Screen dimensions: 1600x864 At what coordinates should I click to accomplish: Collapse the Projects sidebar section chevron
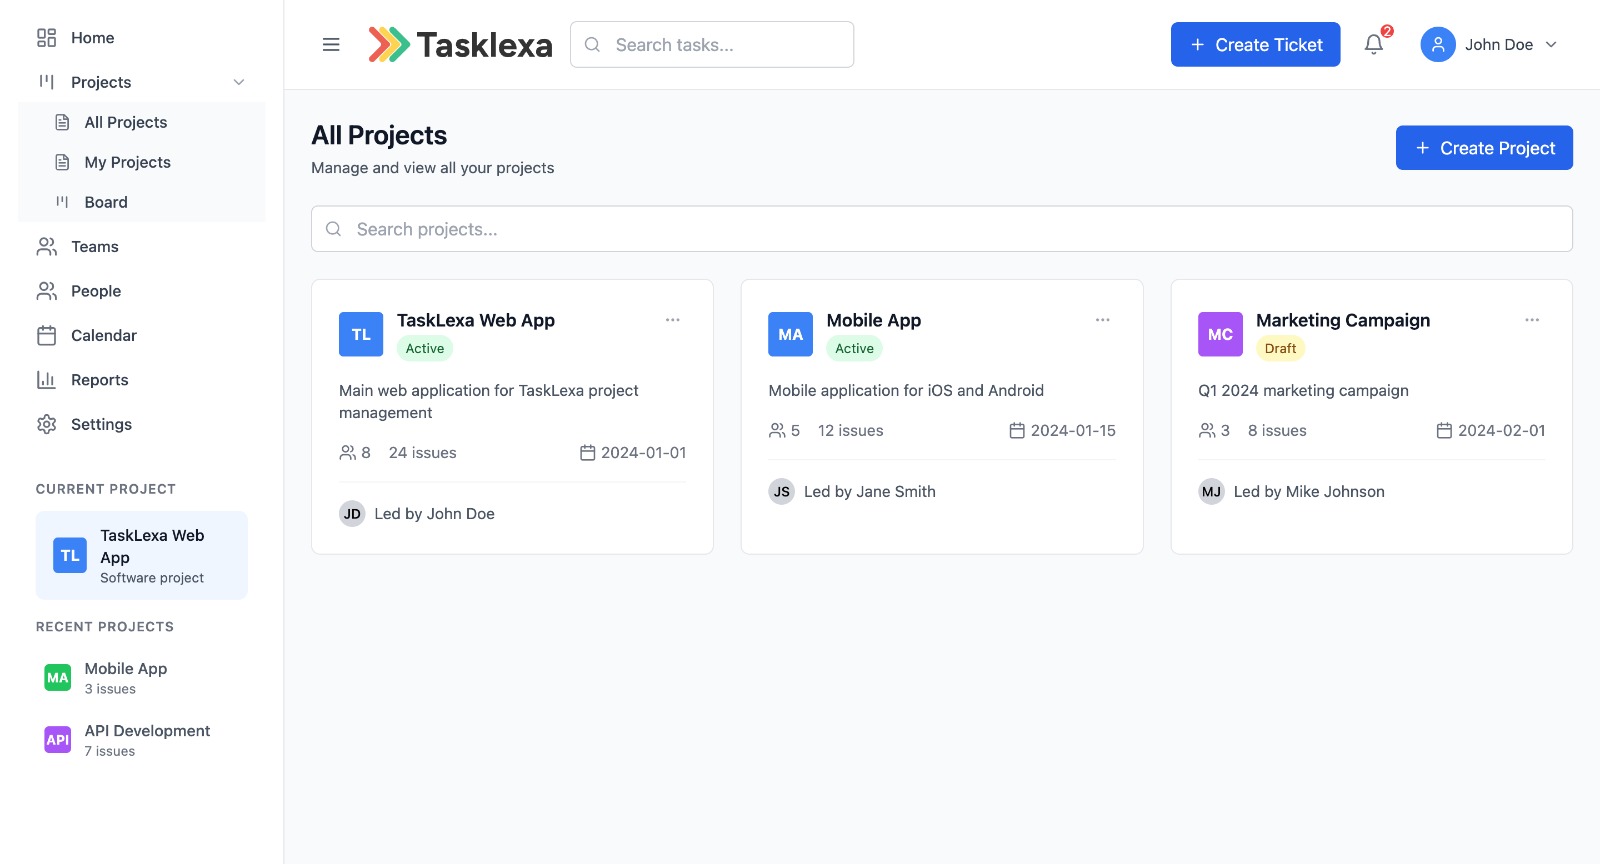pos(239,82)
